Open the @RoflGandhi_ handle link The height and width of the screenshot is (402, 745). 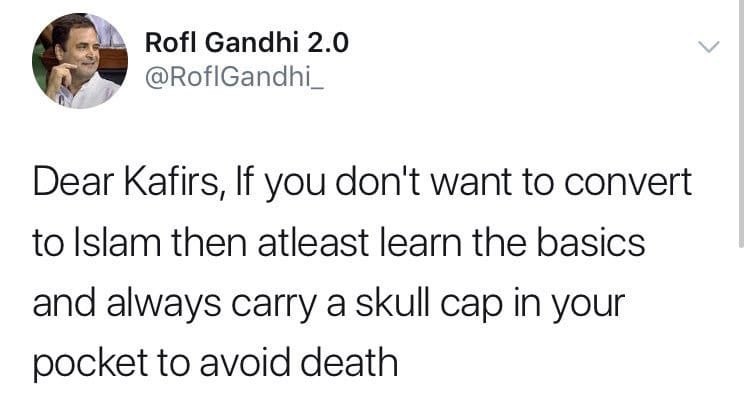234,77
